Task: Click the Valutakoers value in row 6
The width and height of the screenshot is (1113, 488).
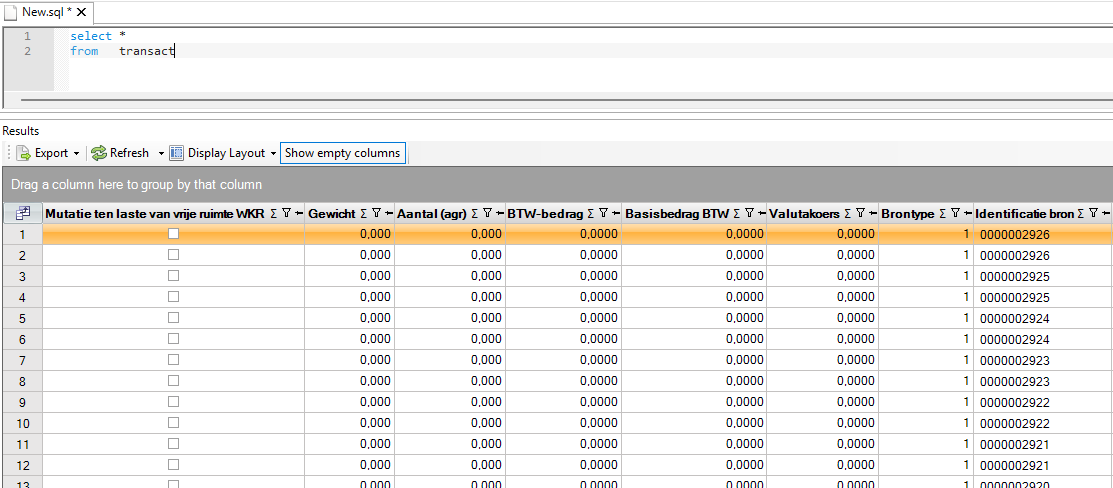Action: 823,339
